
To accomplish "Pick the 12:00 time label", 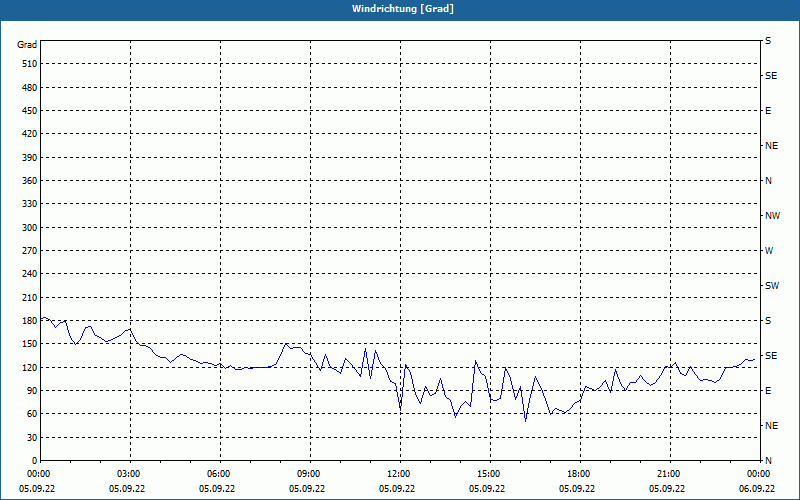I will coord(397,473).
